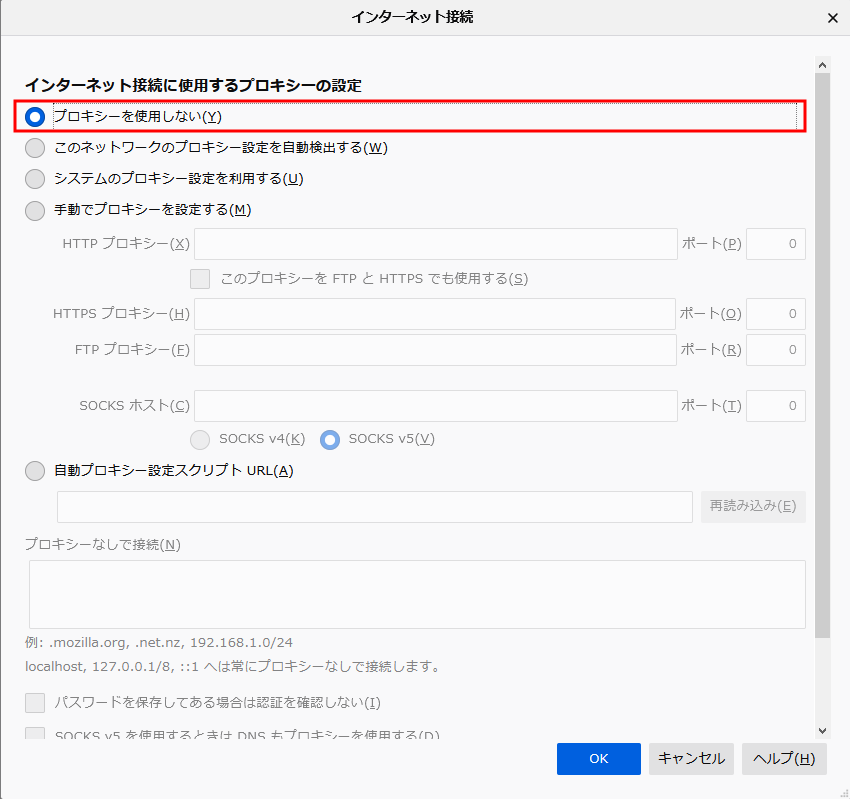Click the SOCKS ホスト input field
This screenshot has width=850, height=799.
(x=436, y=406)
